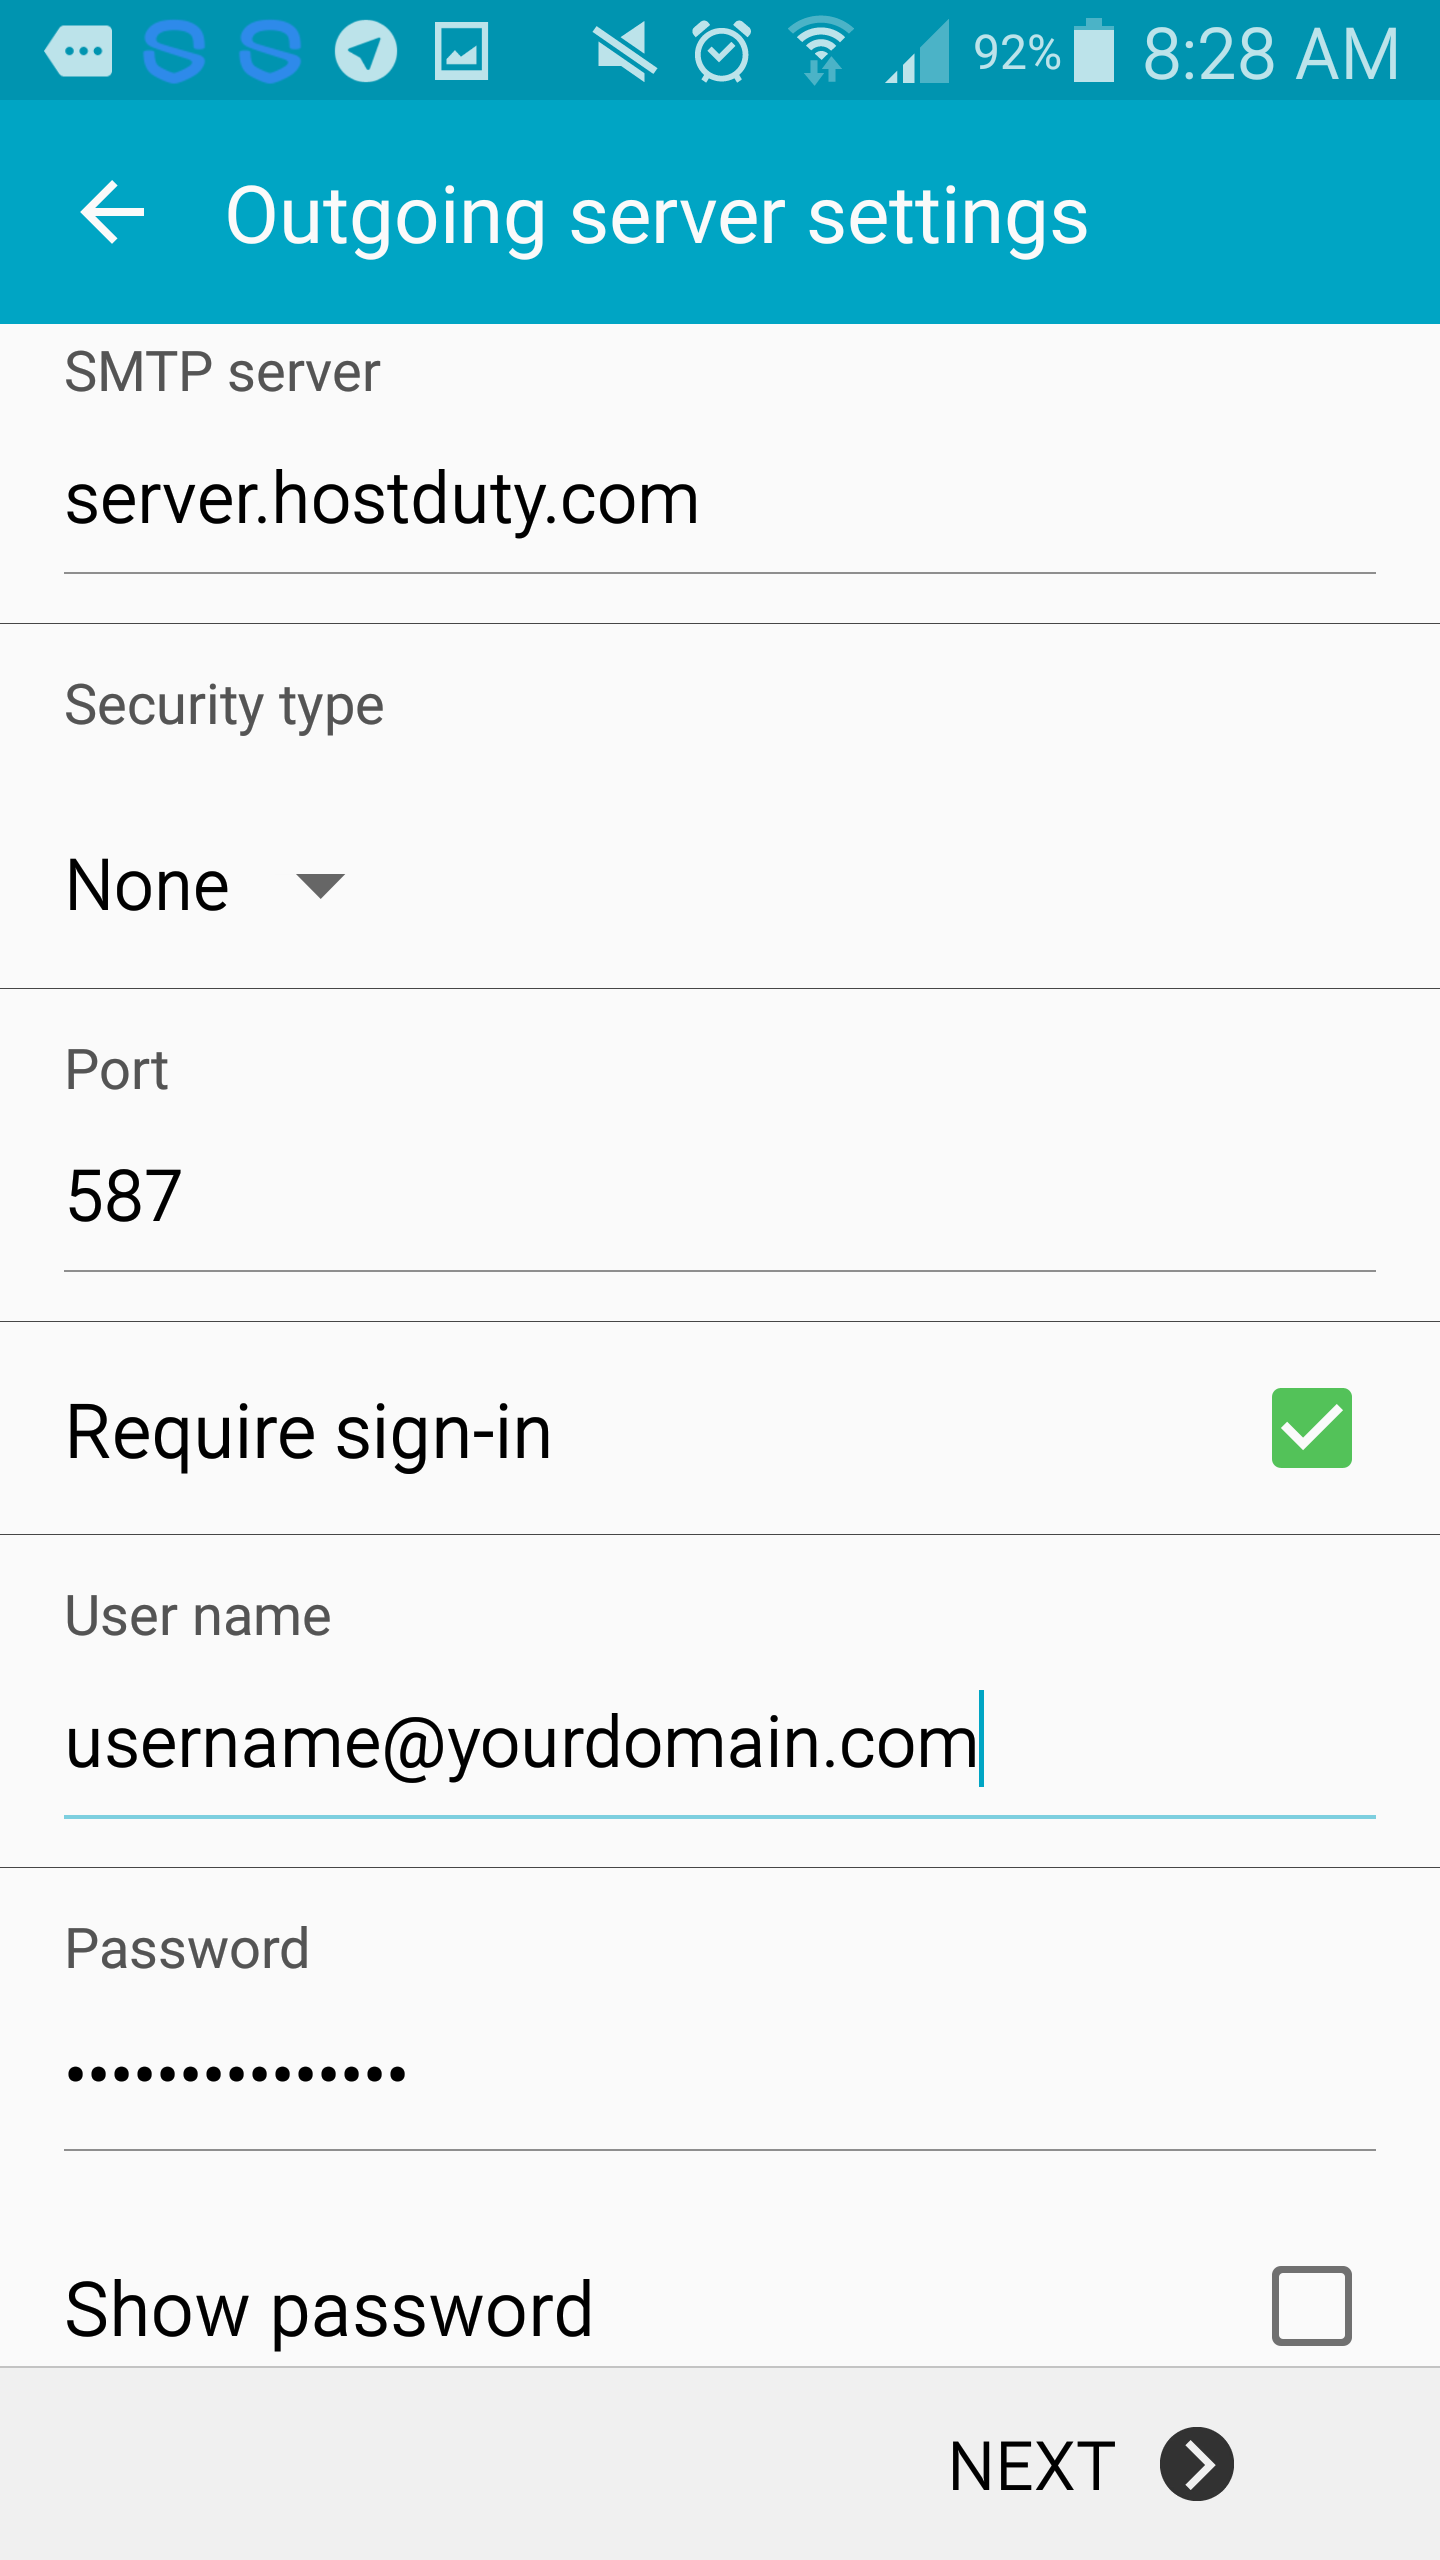Viewport: 1440px width, 2560px height.
Task: Enable the Show password checkbox
Action: pyautogui.click(x=1311, y=2306)
